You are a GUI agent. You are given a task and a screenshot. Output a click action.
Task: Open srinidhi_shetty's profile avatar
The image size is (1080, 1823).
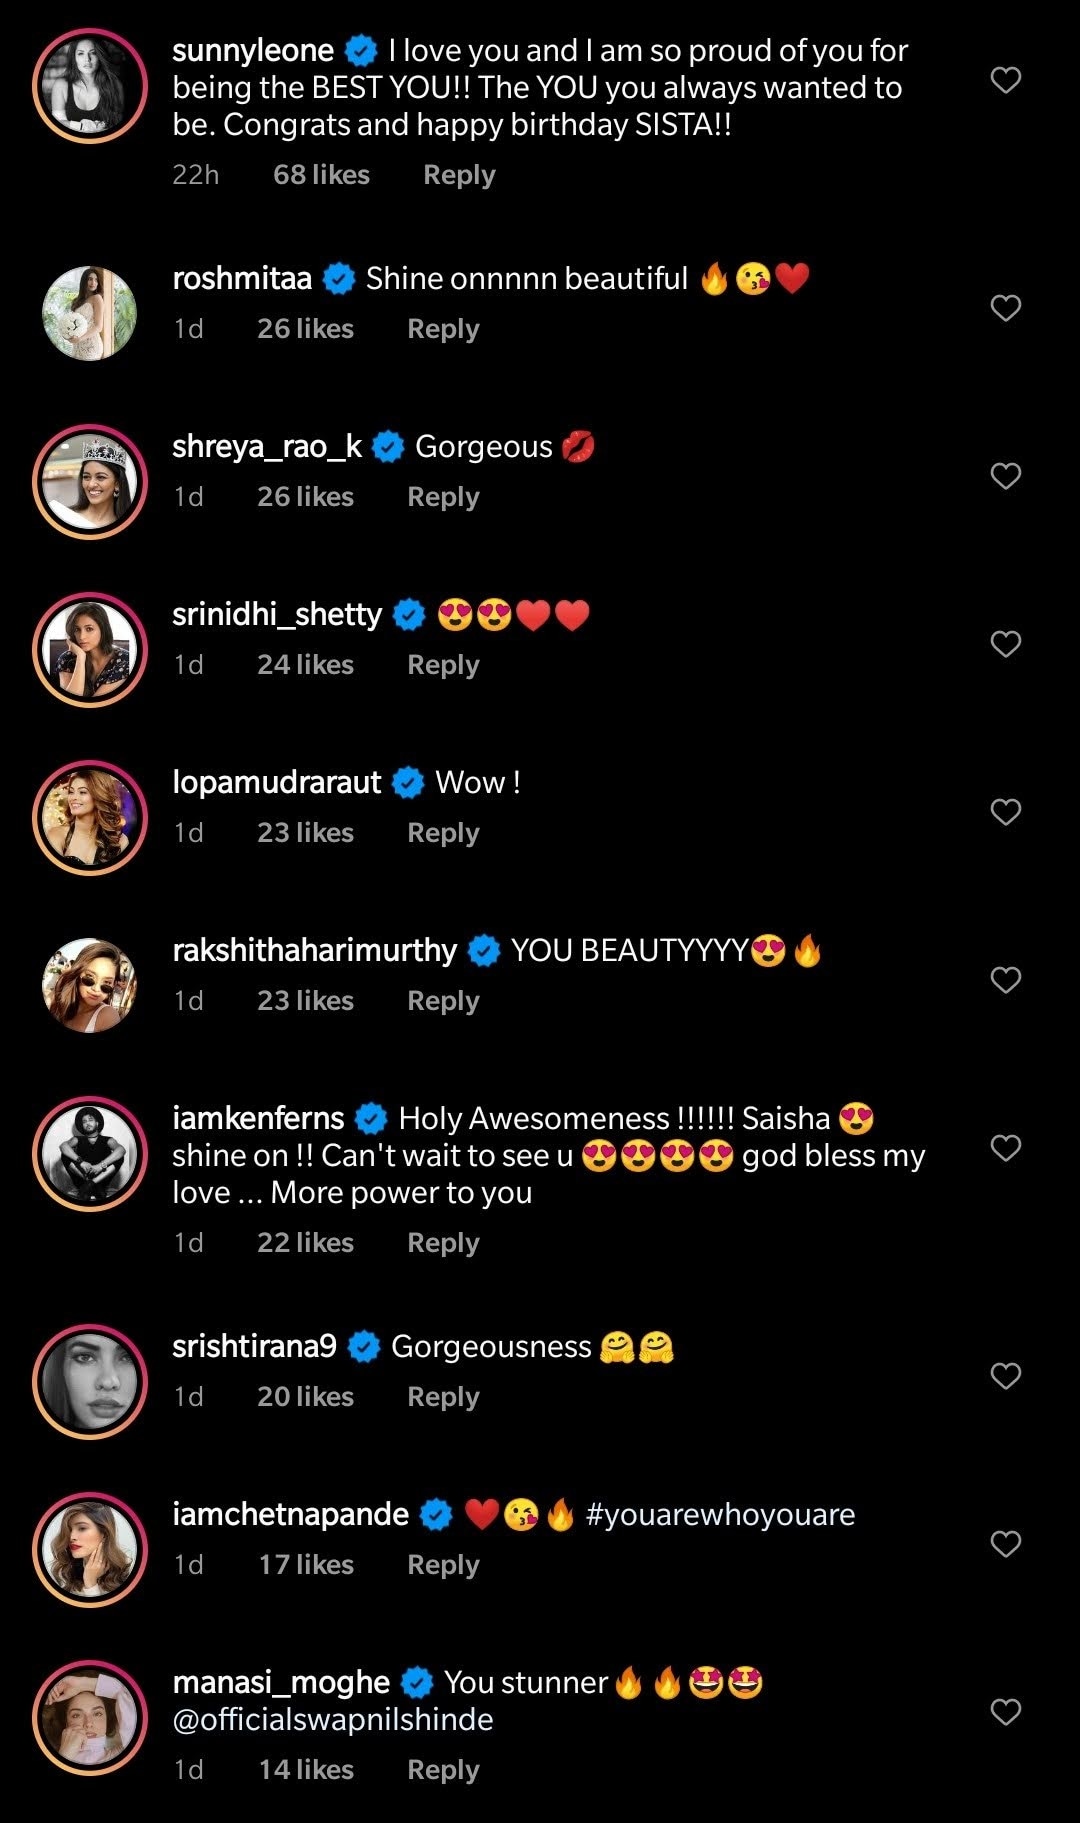[90, 650]
